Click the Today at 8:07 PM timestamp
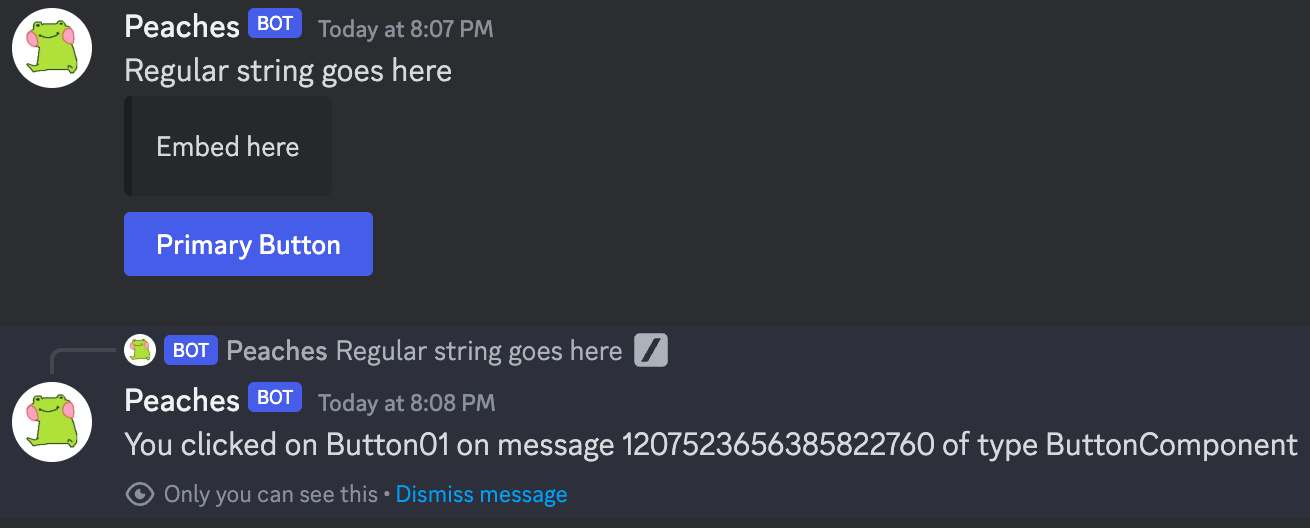 [x=406, y=29]
